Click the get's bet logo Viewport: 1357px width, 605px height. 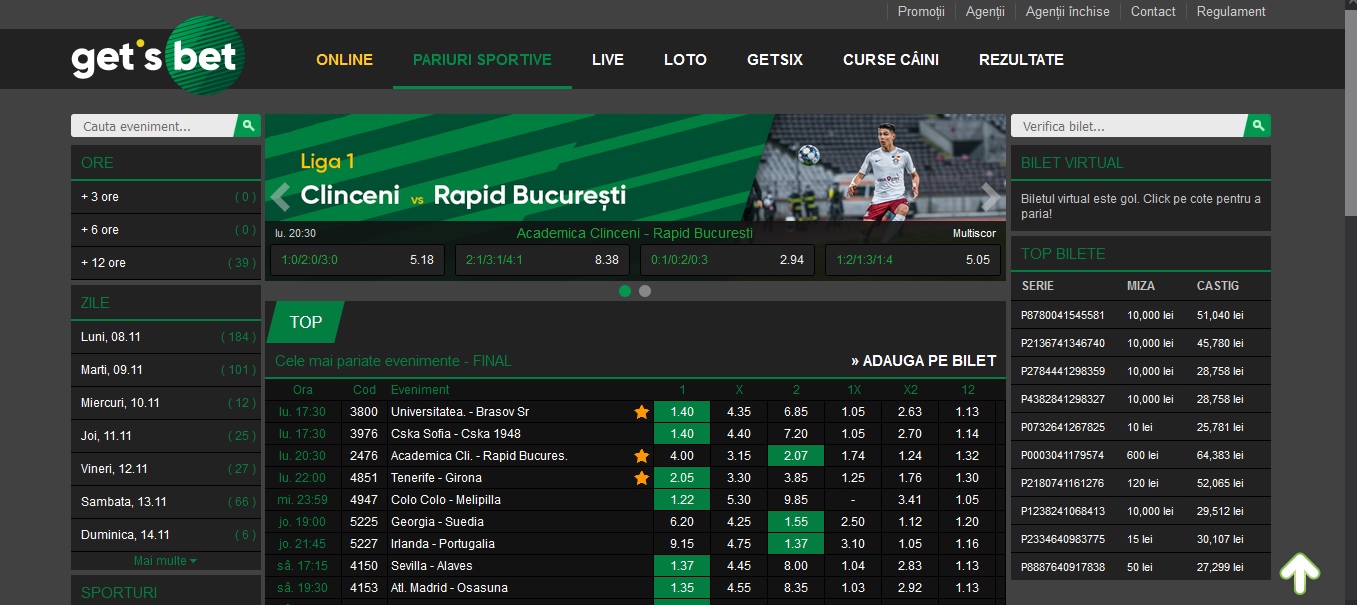(157, 56)
